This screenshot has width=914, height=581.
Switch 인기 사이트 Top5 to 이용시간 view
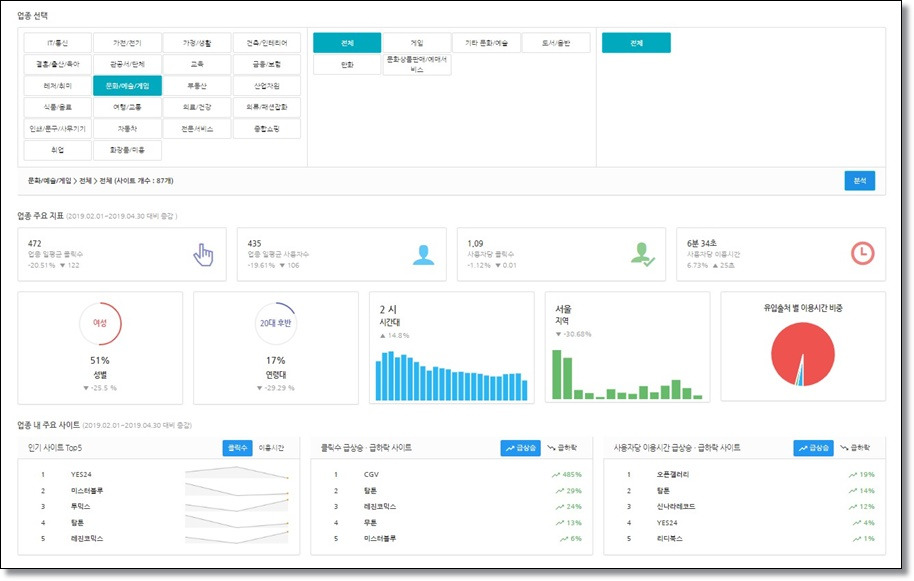coord(271,448)
